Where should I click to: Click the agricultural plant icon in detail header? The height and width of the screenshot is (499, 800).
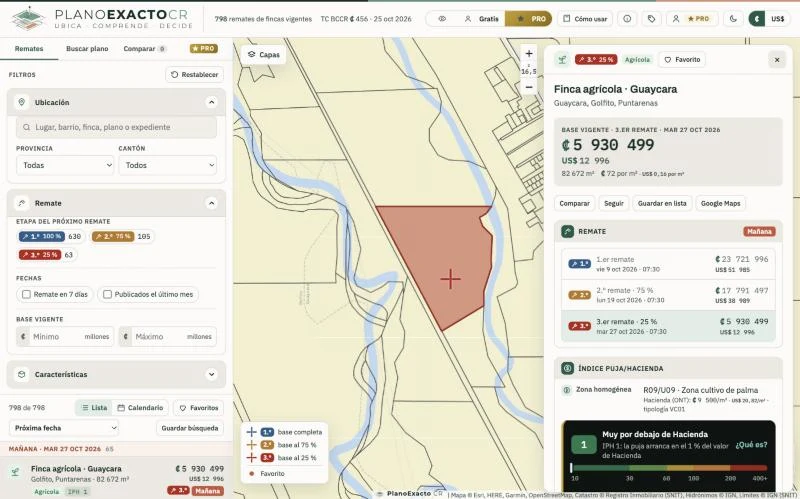tap(562, 60)
